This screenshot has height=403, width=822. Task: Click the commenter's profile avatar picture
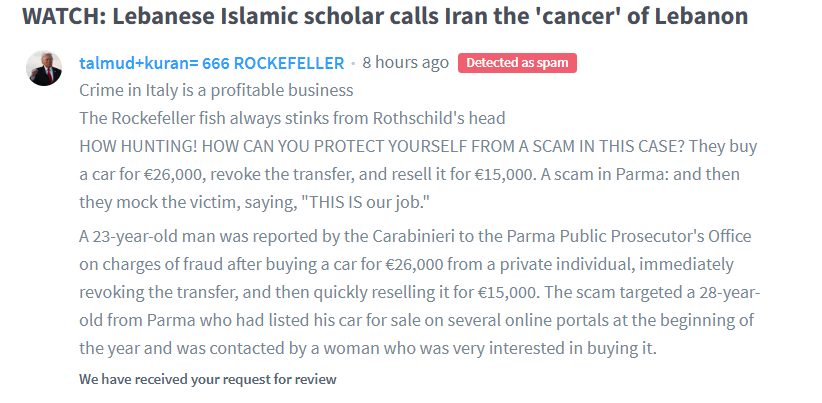coord(44,68)
